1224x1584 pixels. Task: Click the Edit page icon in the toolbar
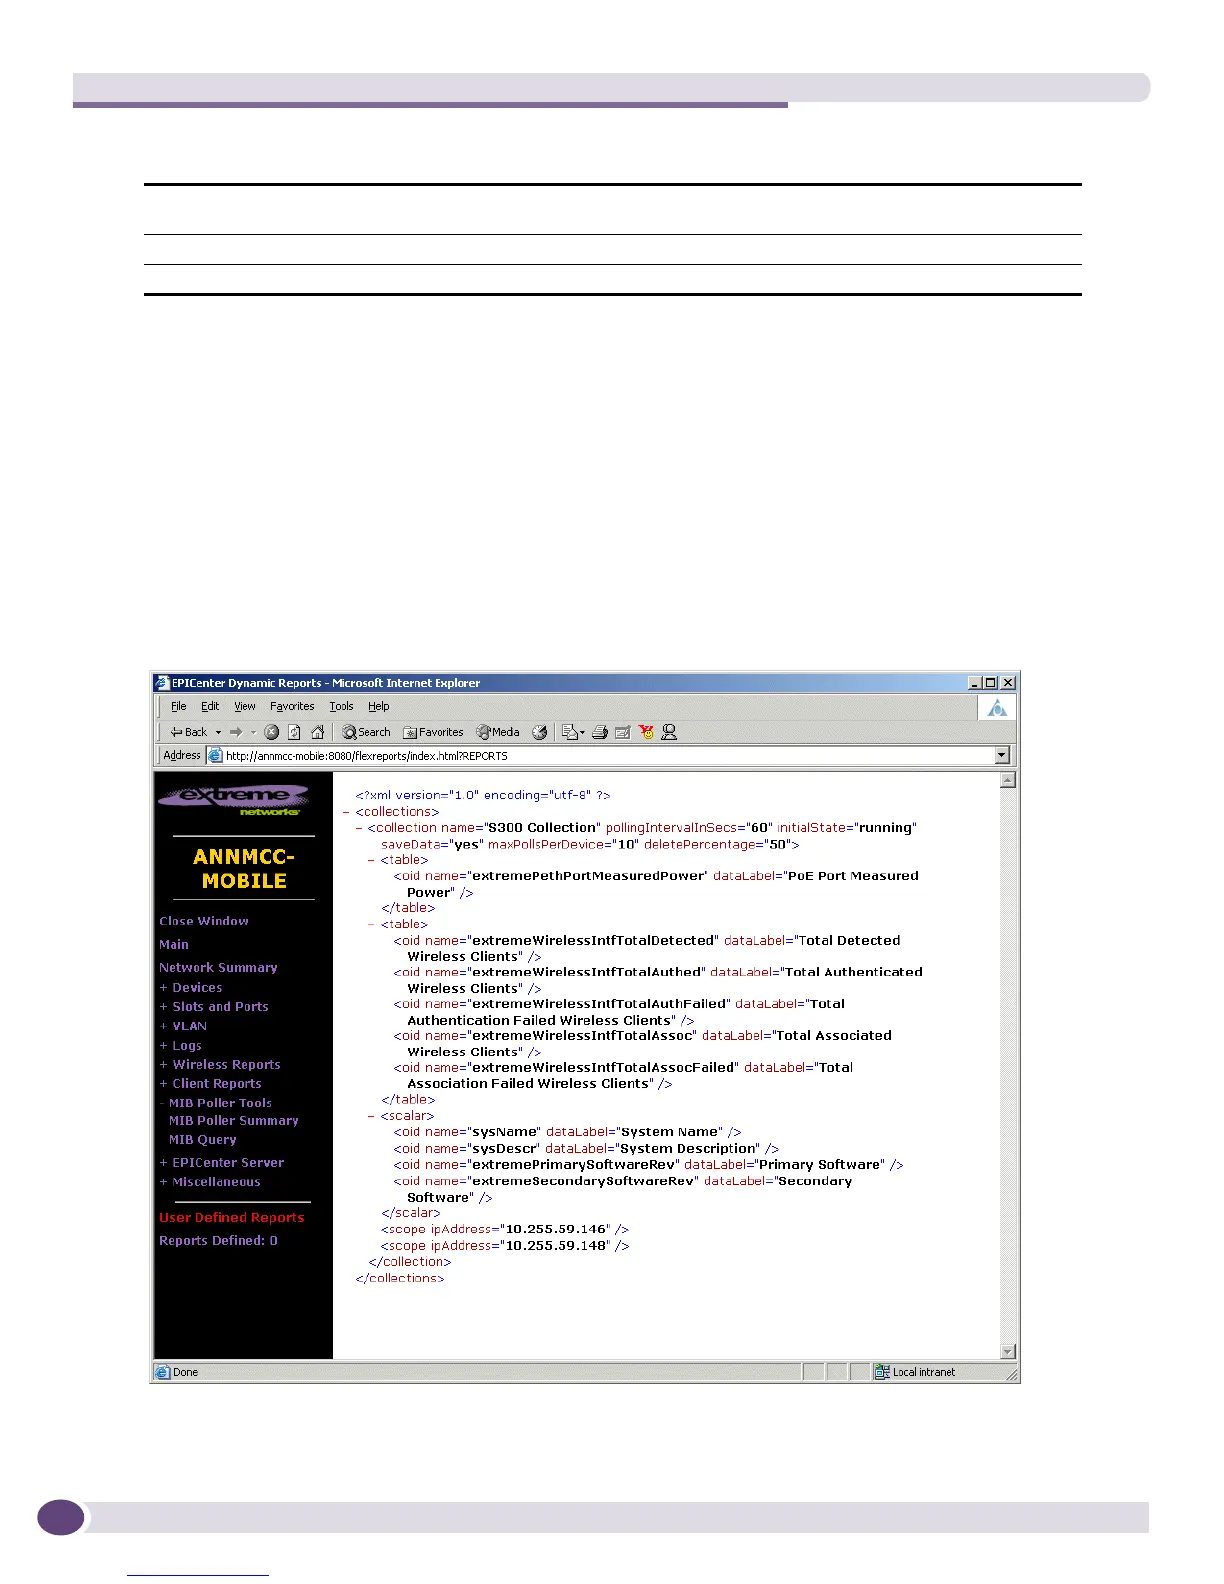(x=623, y=732)
